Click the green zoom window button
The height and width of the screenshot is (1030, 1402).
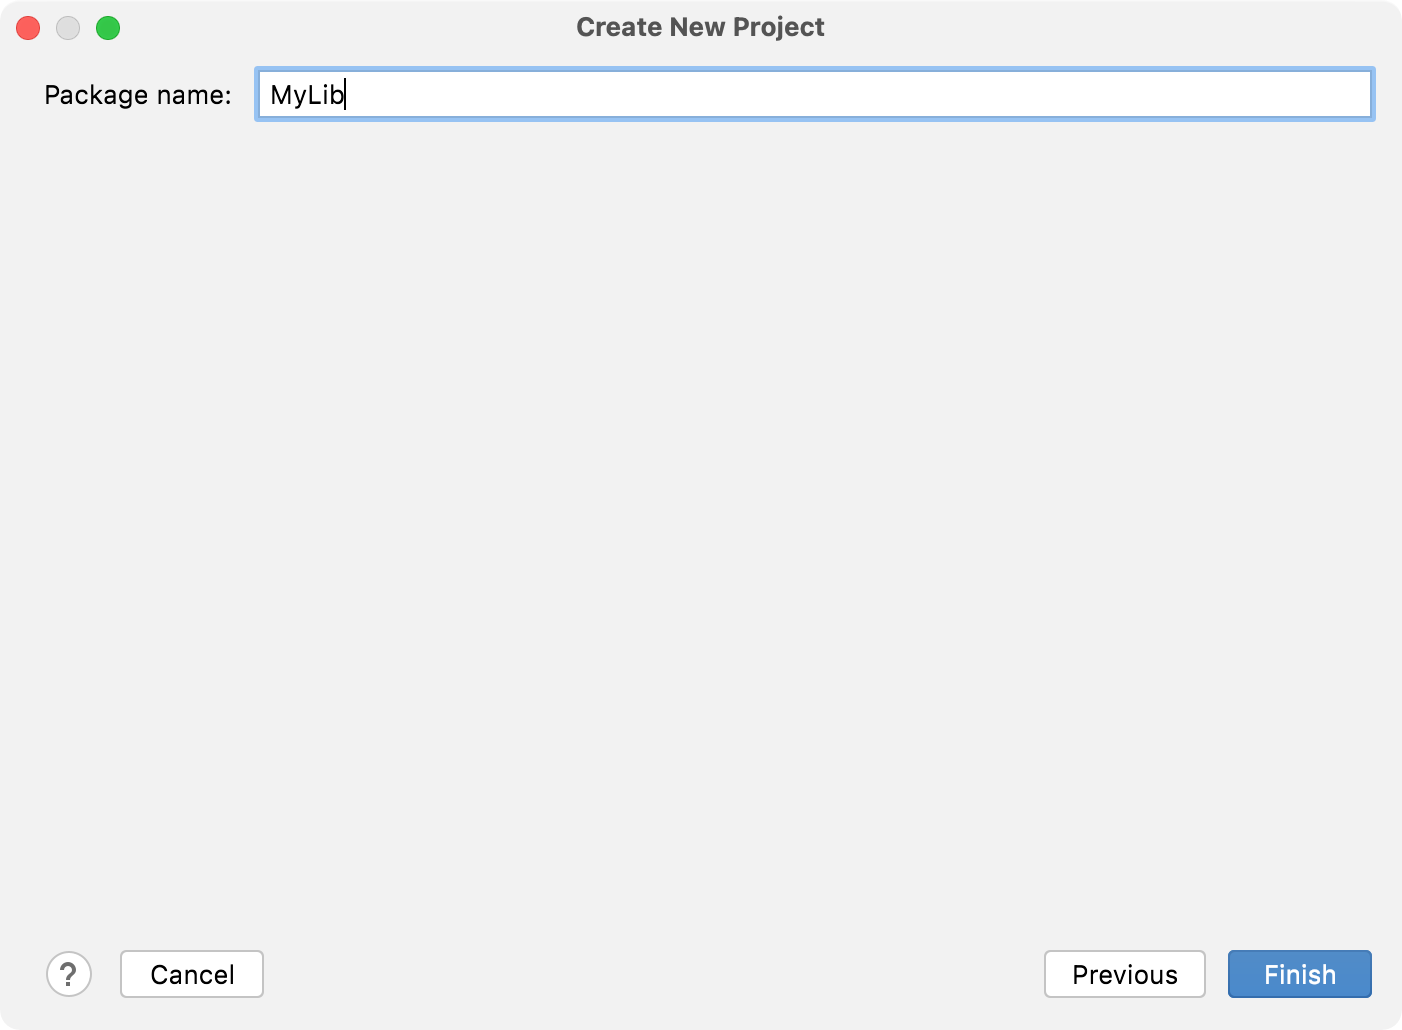click(x=108, y=28)
